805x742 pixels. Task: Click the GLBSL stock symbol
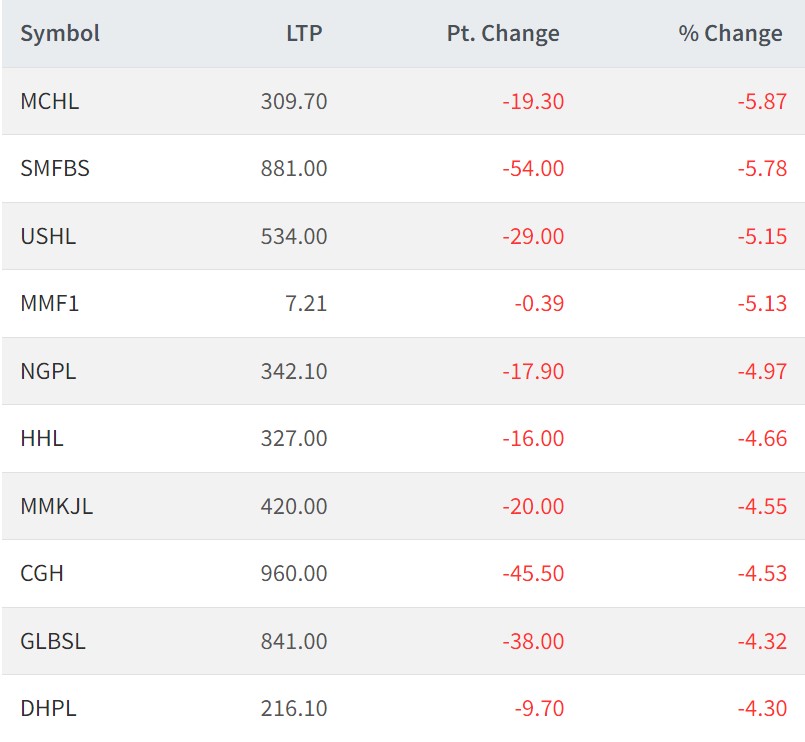[53, 641]
